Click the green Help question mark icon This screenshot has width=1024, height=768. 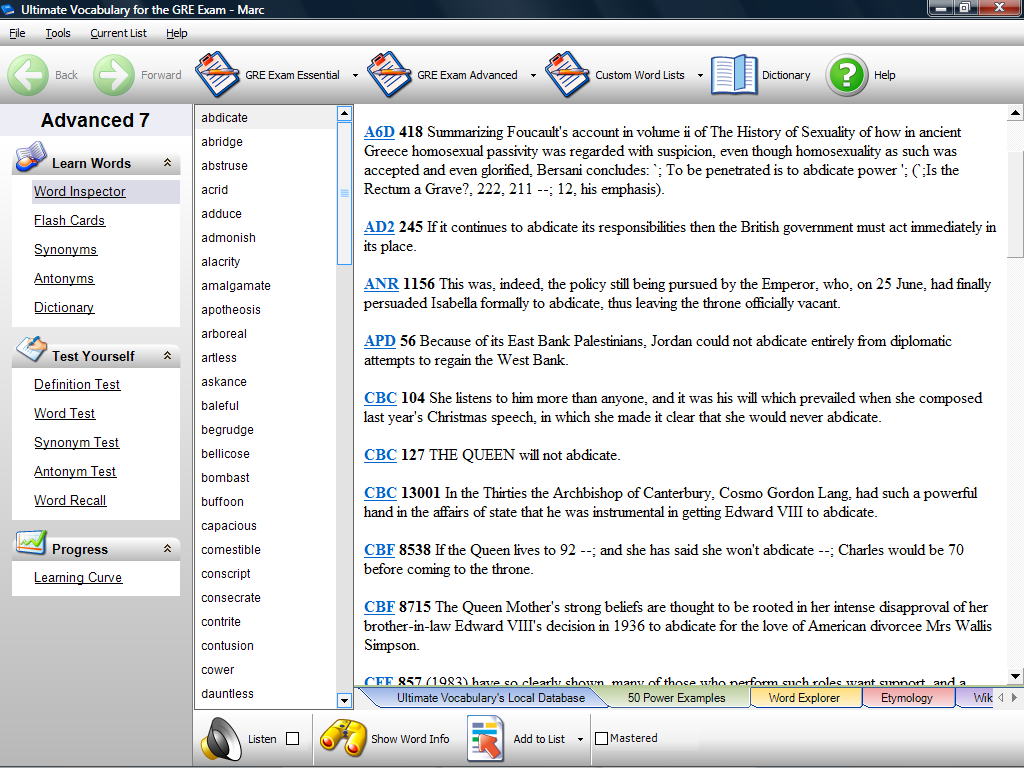[x=847, y=75]
